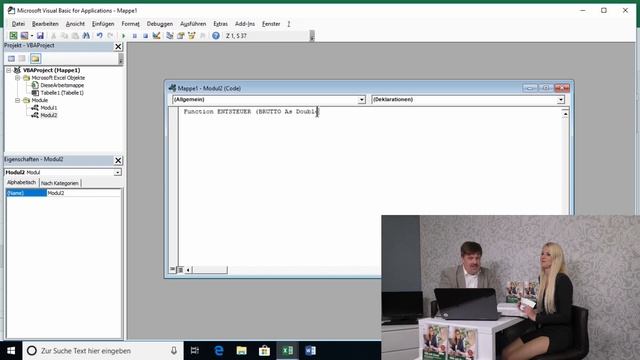This screenshot has height=360, width=640.
Task: Open the Fenster menu
Action: (271, 24)
